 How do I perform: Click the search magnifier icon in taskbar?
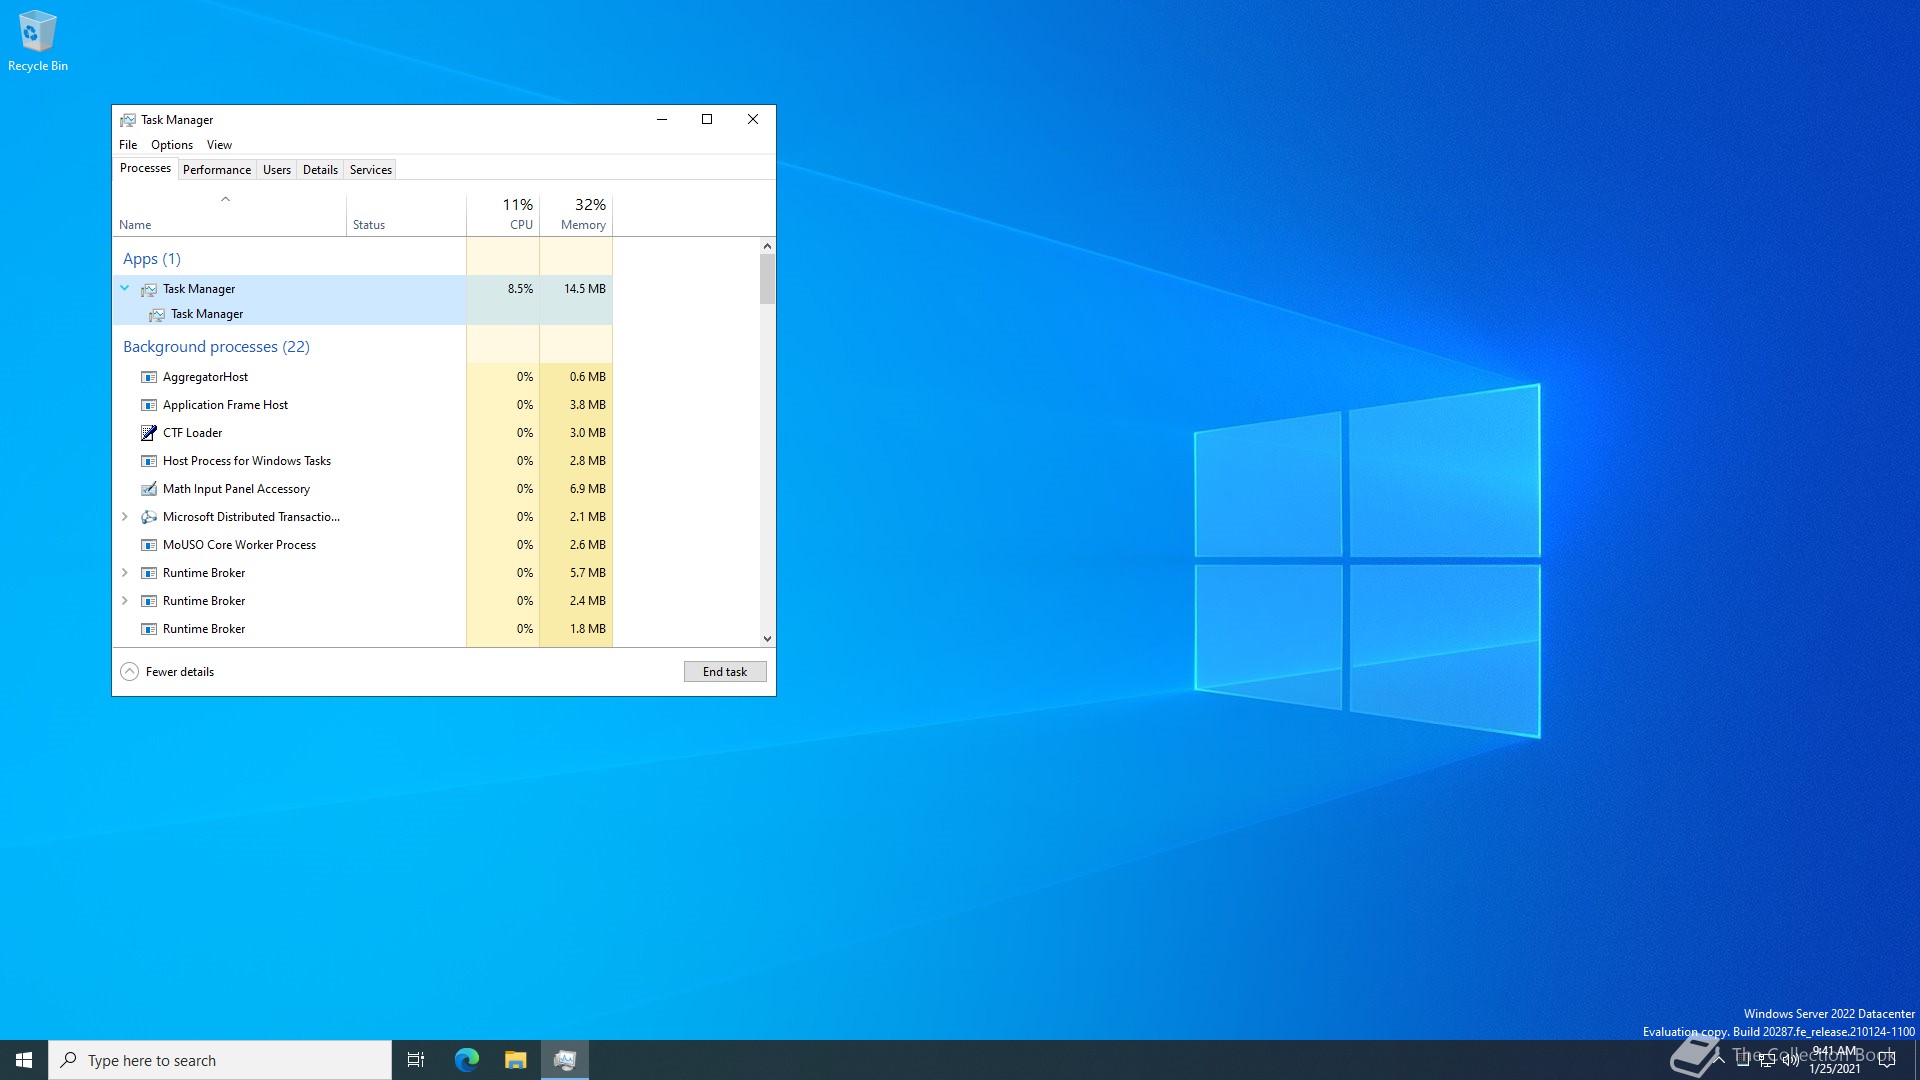(x=69, y=1060)
